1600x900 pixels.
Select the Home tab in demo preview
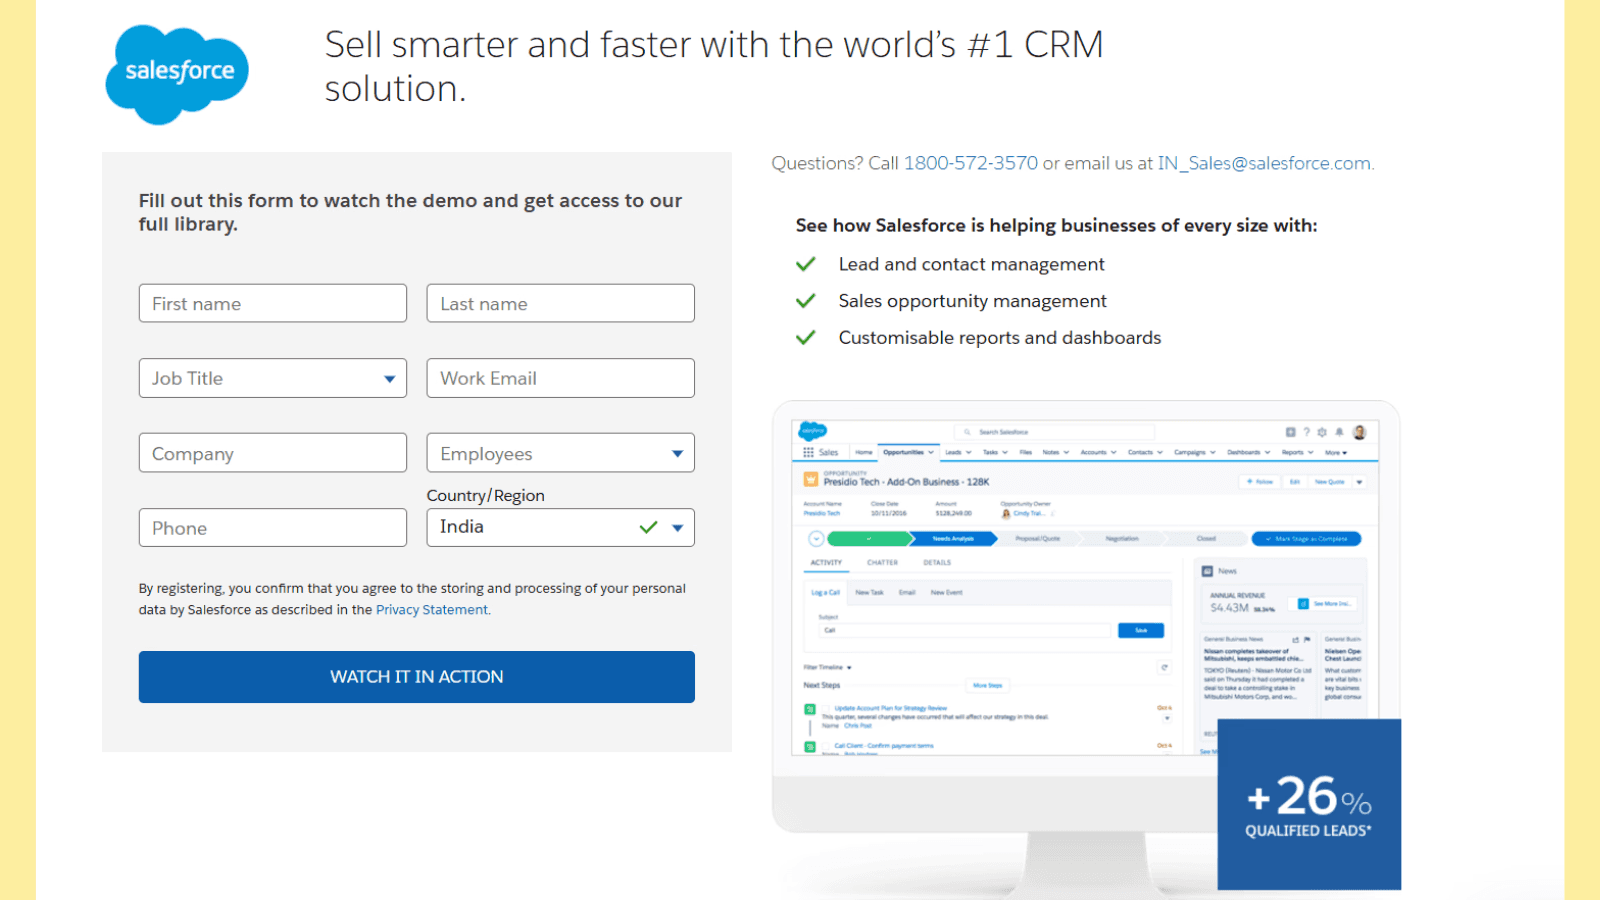864,452
